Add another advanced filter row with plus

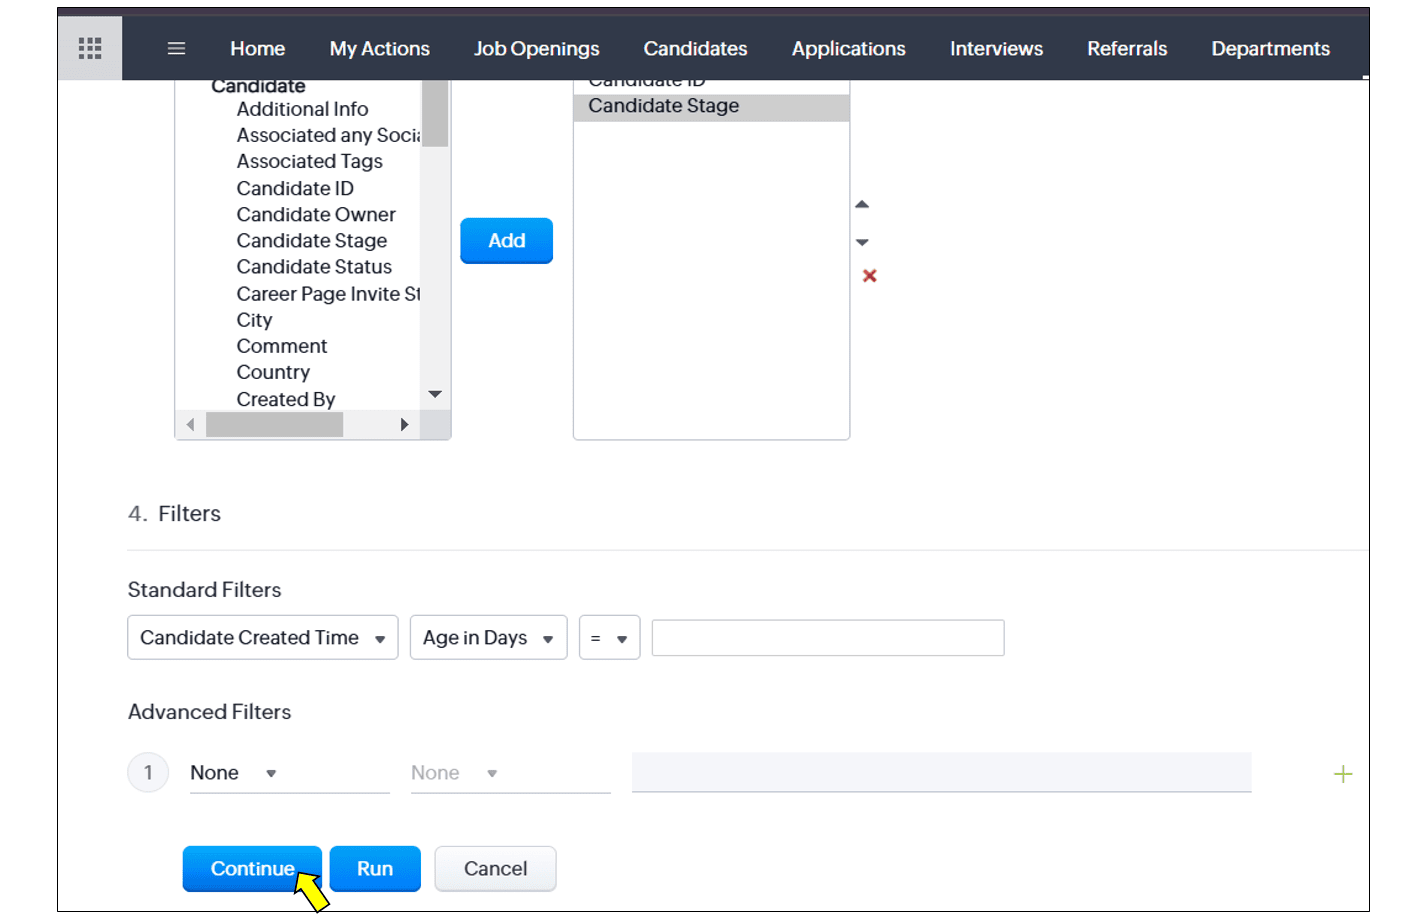pyautogui.click(x=1343, y=774)
